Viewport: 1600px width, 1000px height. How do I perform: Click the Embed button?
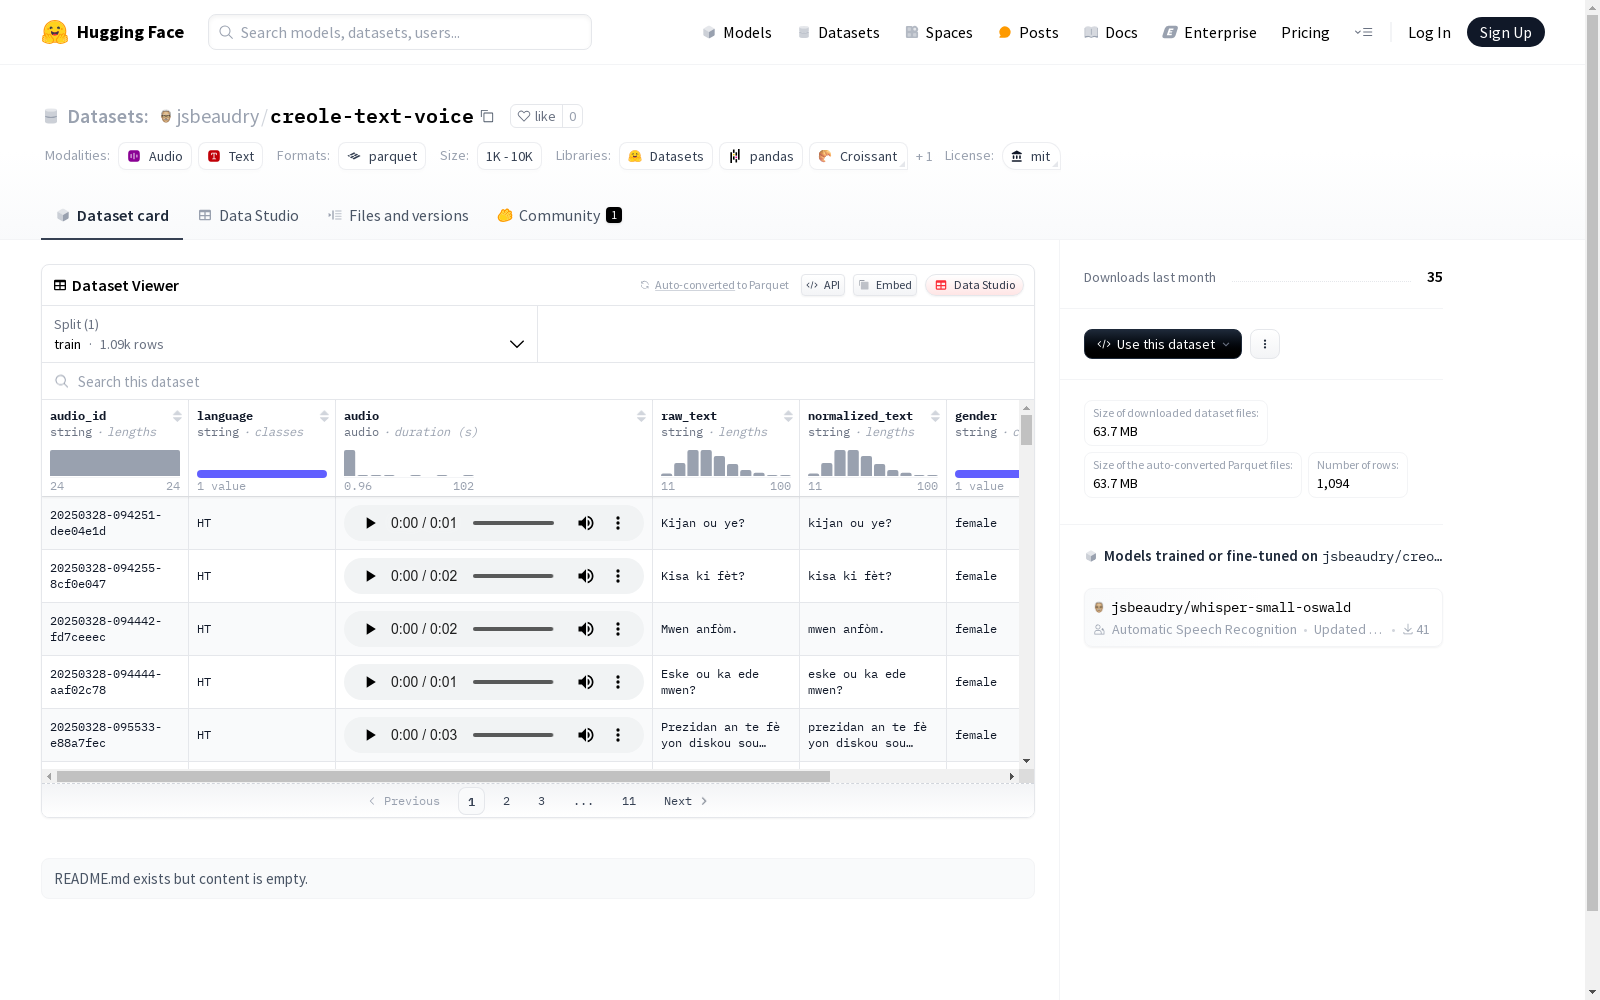[x=885, y=285]
